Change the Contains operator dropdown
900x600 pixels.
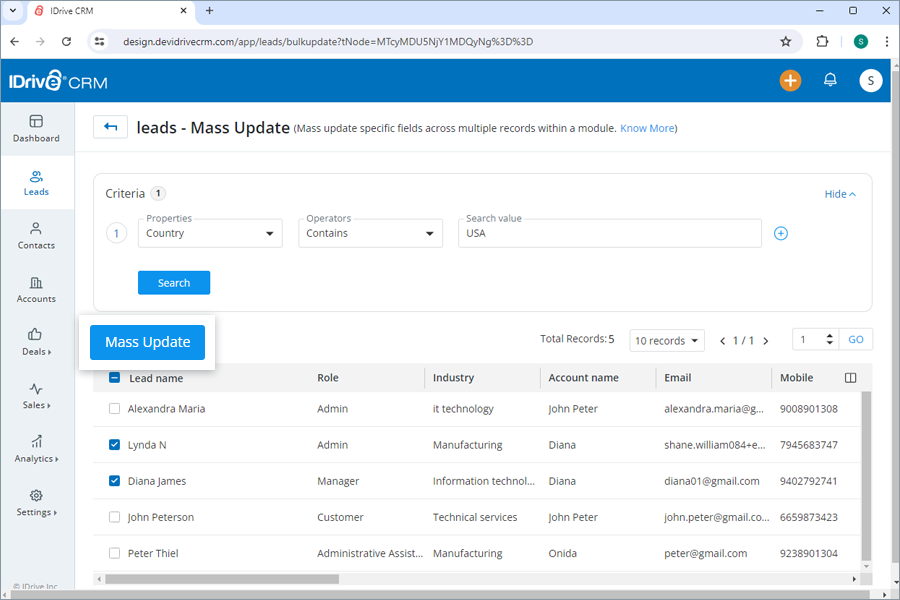[x=370, y=232]
